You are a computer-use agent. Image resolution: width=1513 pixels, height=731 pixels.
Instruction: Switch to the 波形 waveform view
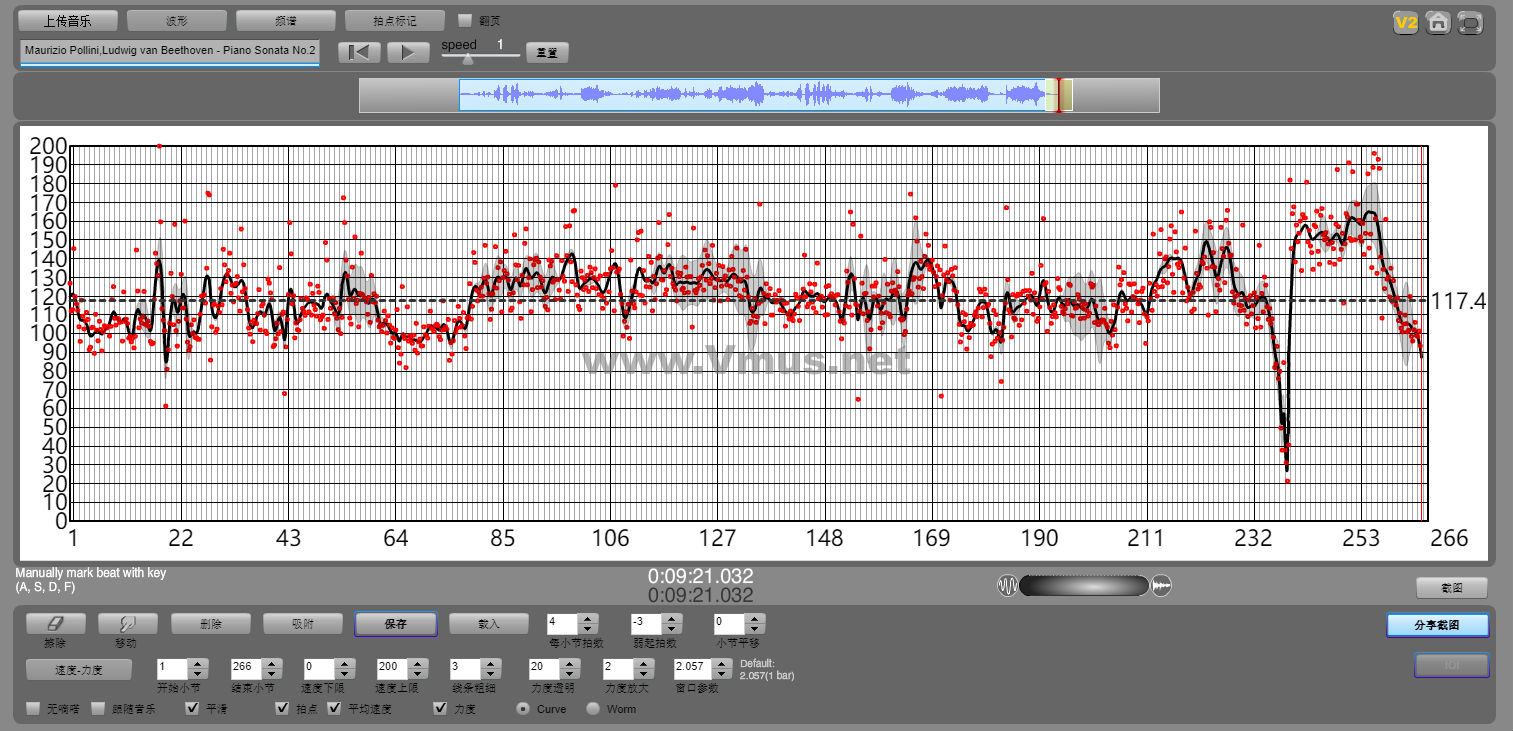(177, 20)
